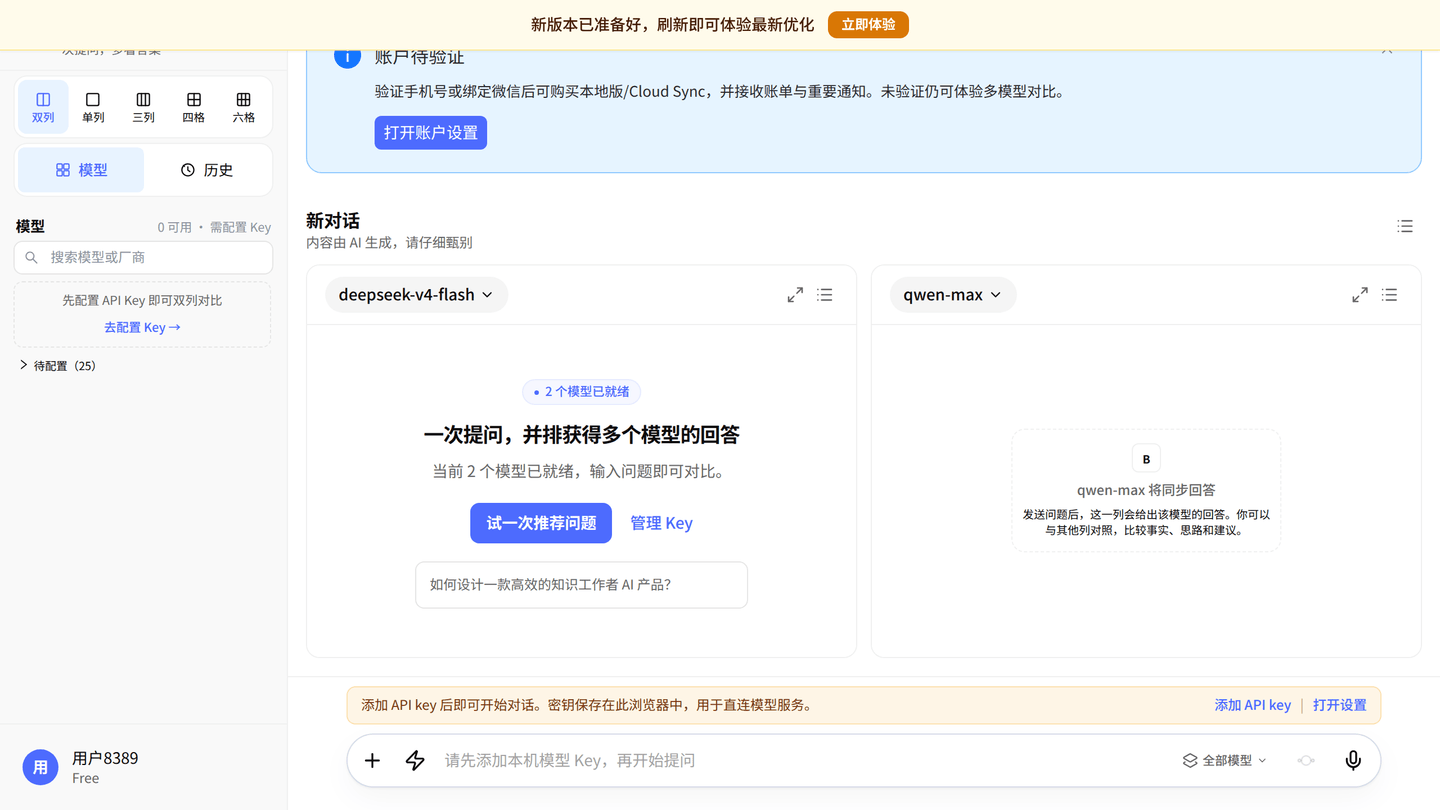This screenshot has width=1440, height=810.
Task: Click the qwen-max 将同步回答 text
Action: click(1146, 490)
